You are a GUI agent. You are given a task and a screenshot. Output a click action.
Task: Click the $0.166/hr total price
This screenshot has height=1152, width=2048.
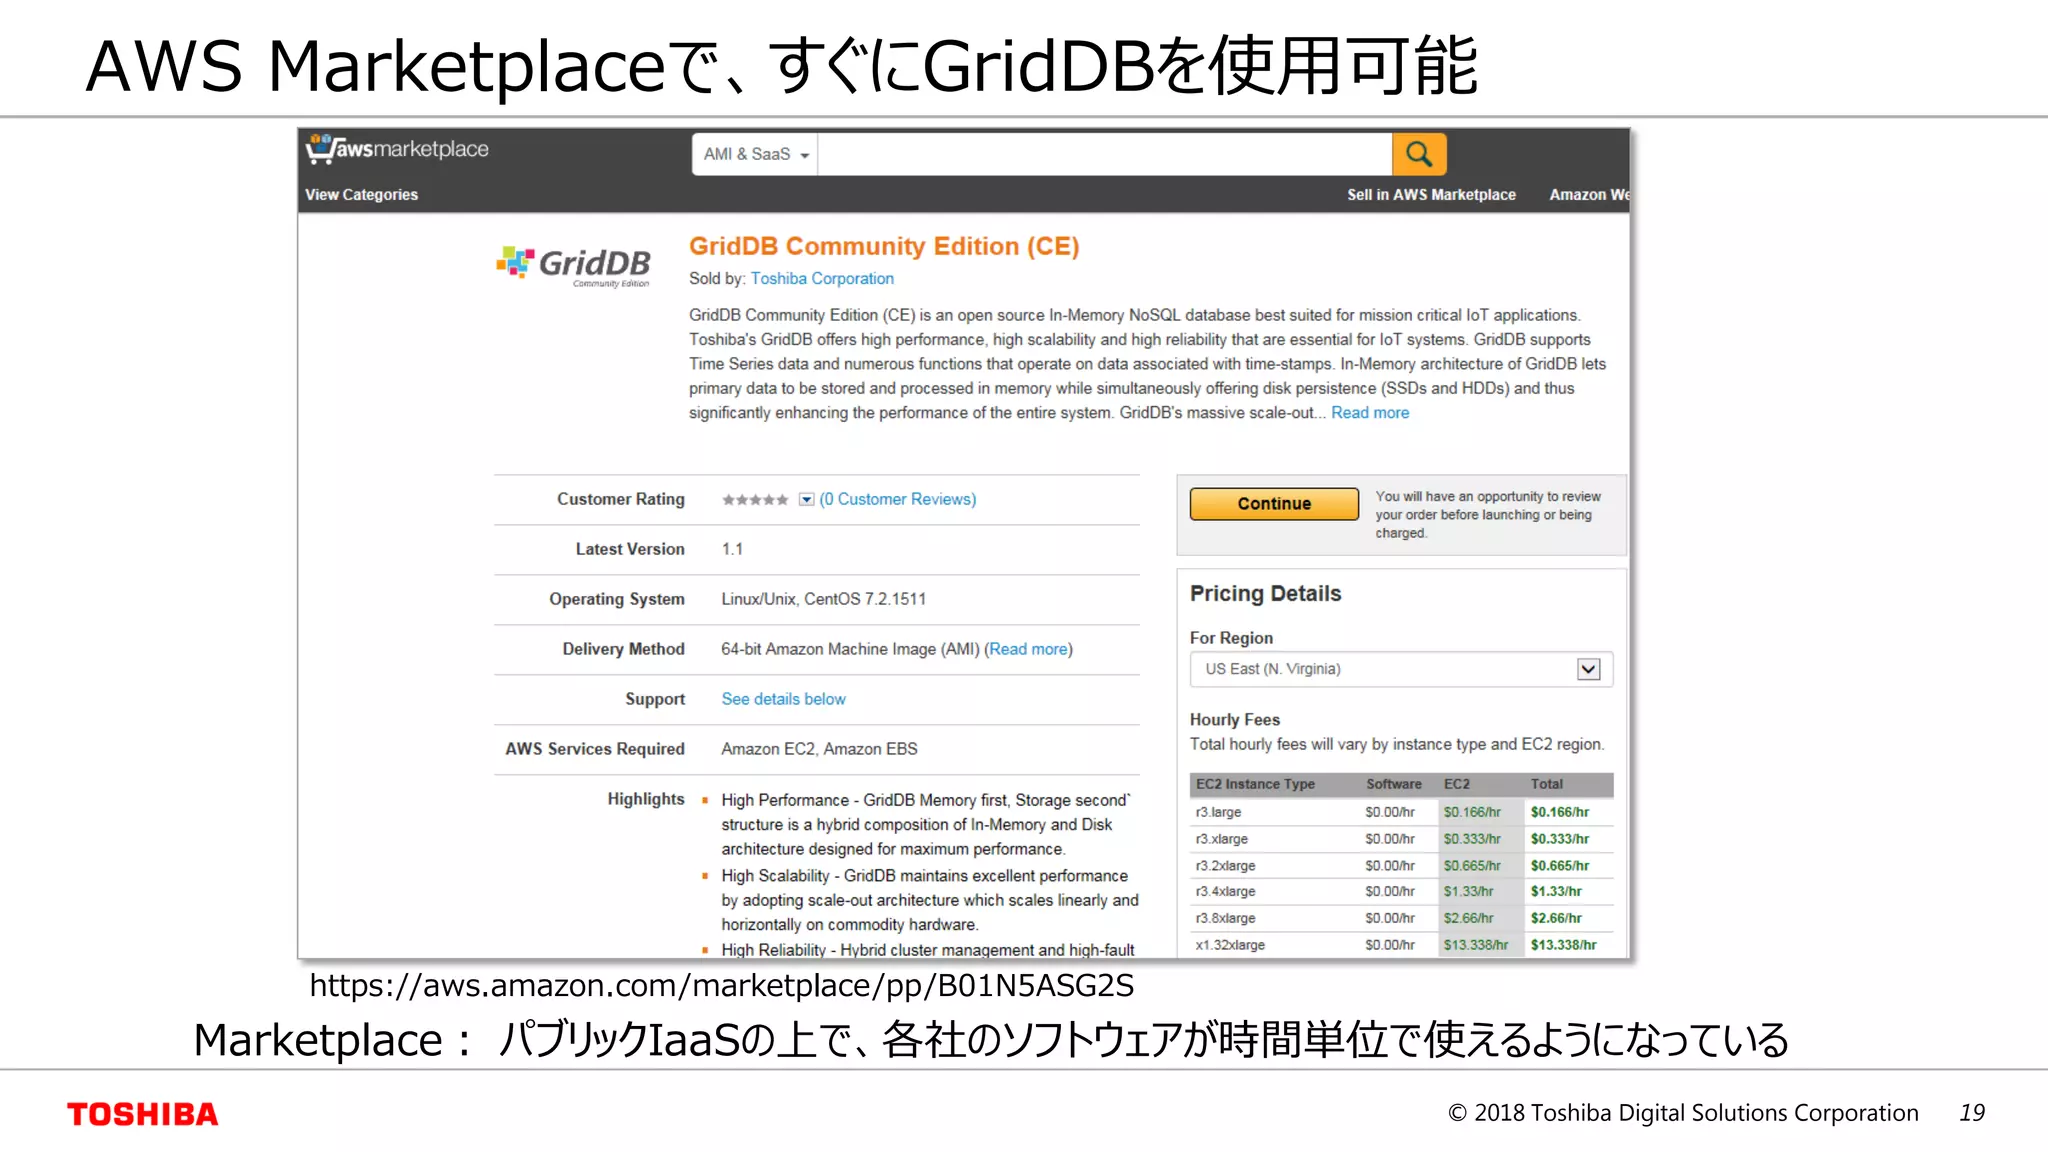1559,812
